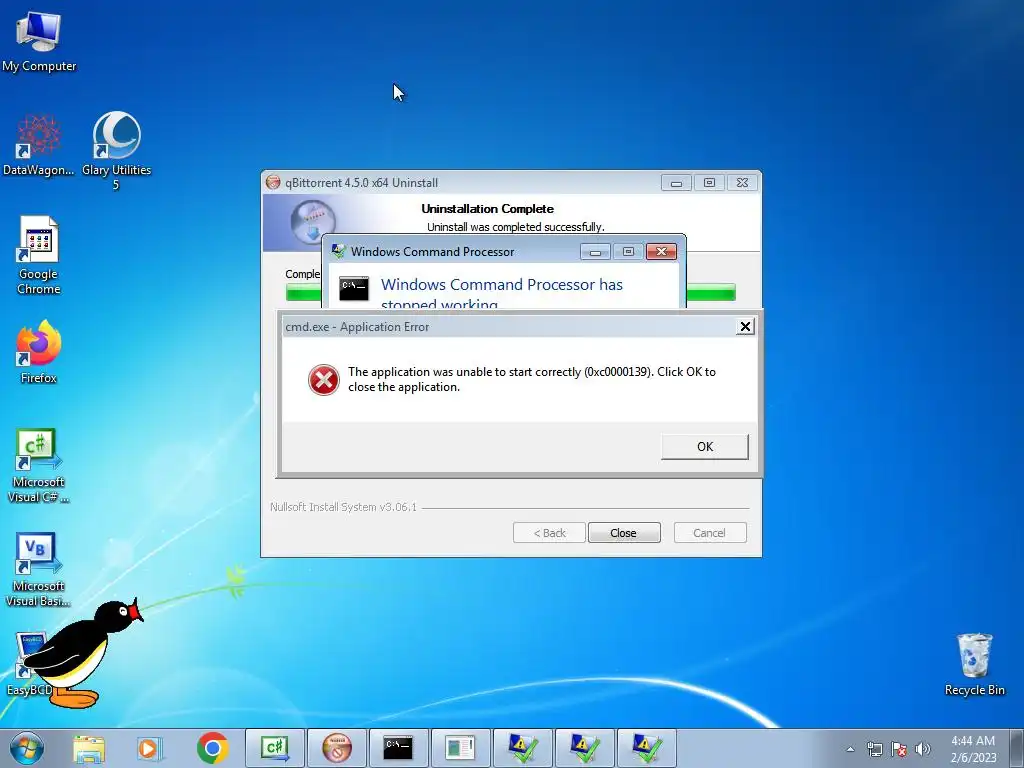Click the Uninstallation Complete heading
The image size is (1024, 768).
click(487, 209)
